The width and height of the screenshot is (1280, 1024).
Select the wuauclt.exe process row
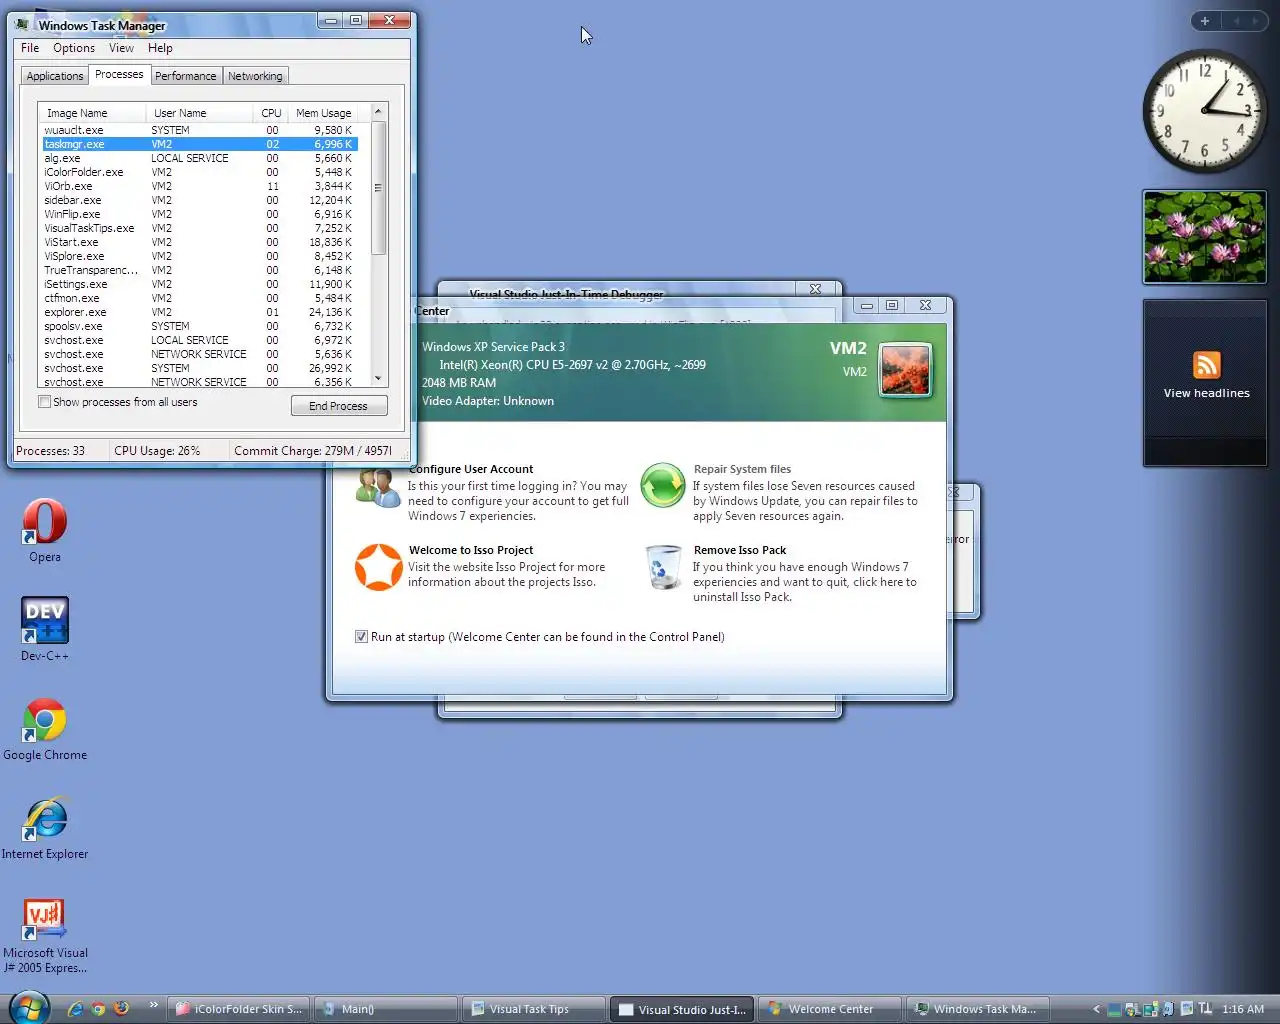pos(199,130)
